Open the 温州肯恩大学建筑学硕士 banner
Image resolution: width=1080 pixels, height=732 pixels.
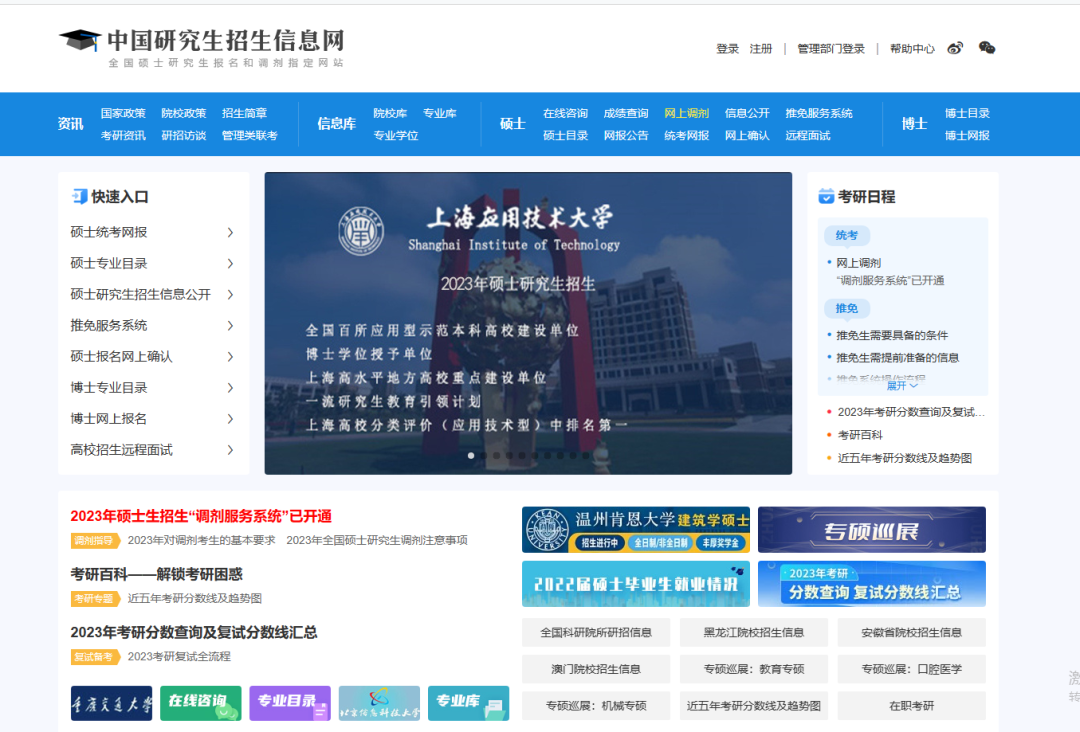pyautogui.click(x=636, y=530)
